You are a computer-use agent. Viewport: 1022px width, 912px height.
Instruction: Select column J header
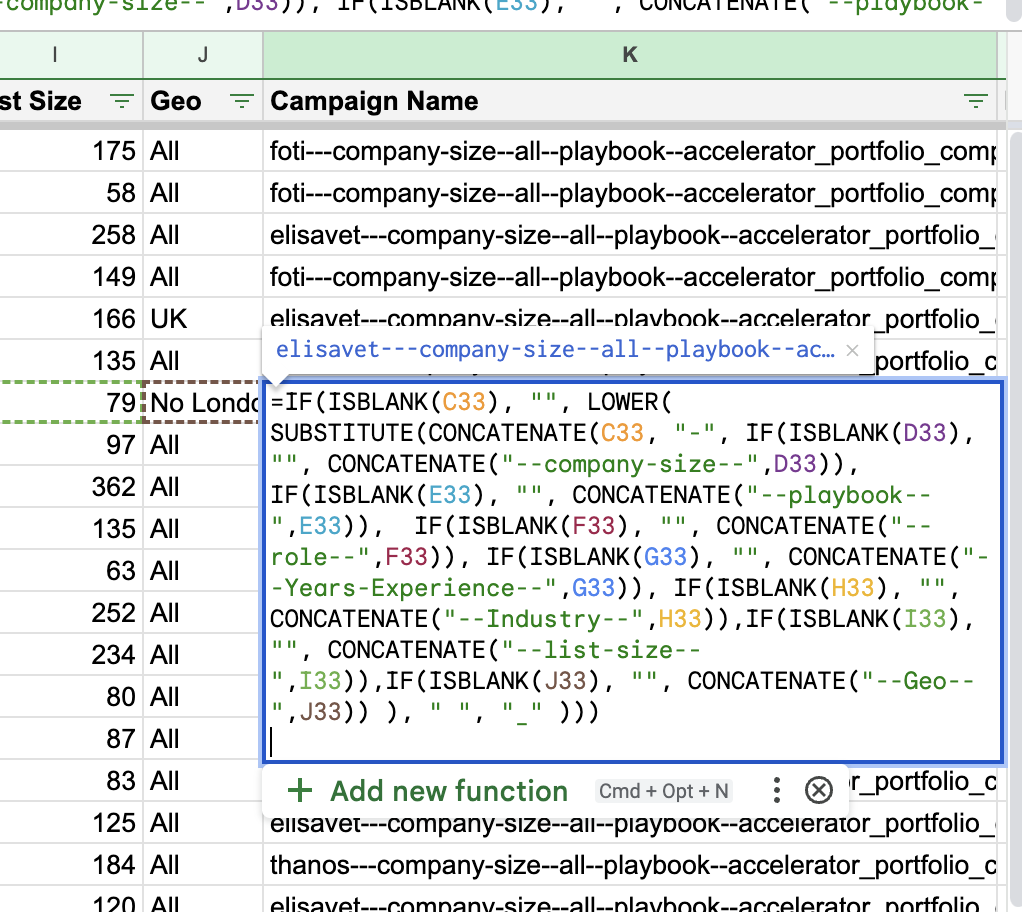pos(203,55)
